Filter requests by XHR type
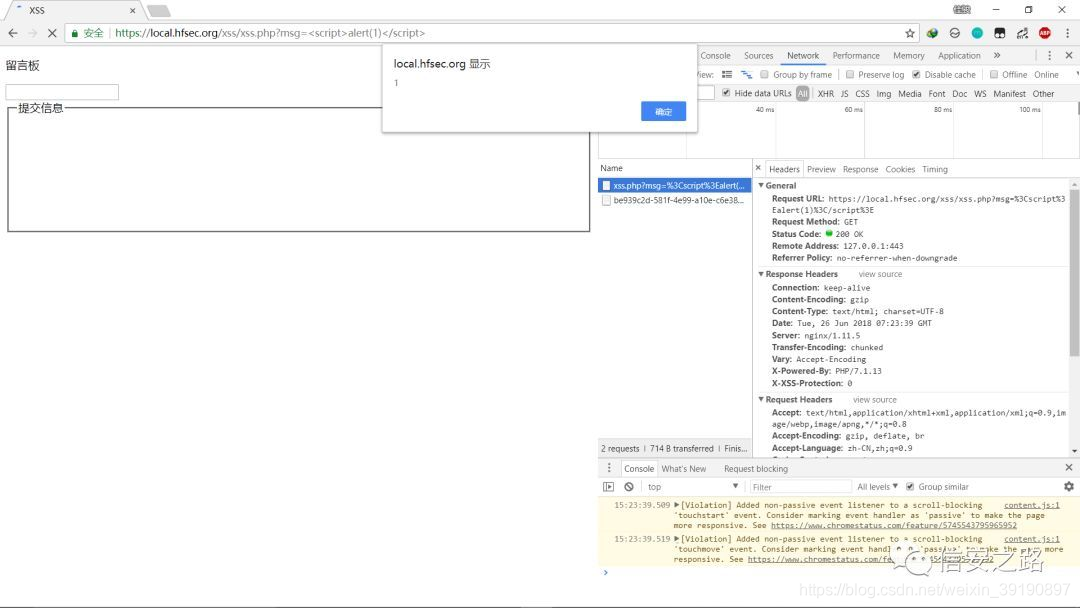 tap(825, 94)
